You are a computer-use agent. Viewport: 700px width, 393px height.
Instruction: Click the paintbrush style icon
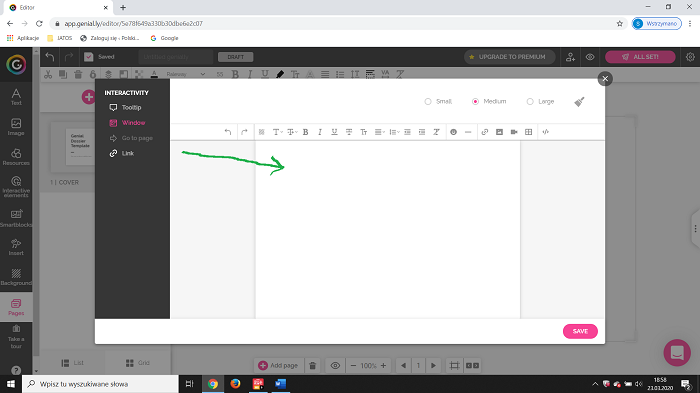point(579,102)
